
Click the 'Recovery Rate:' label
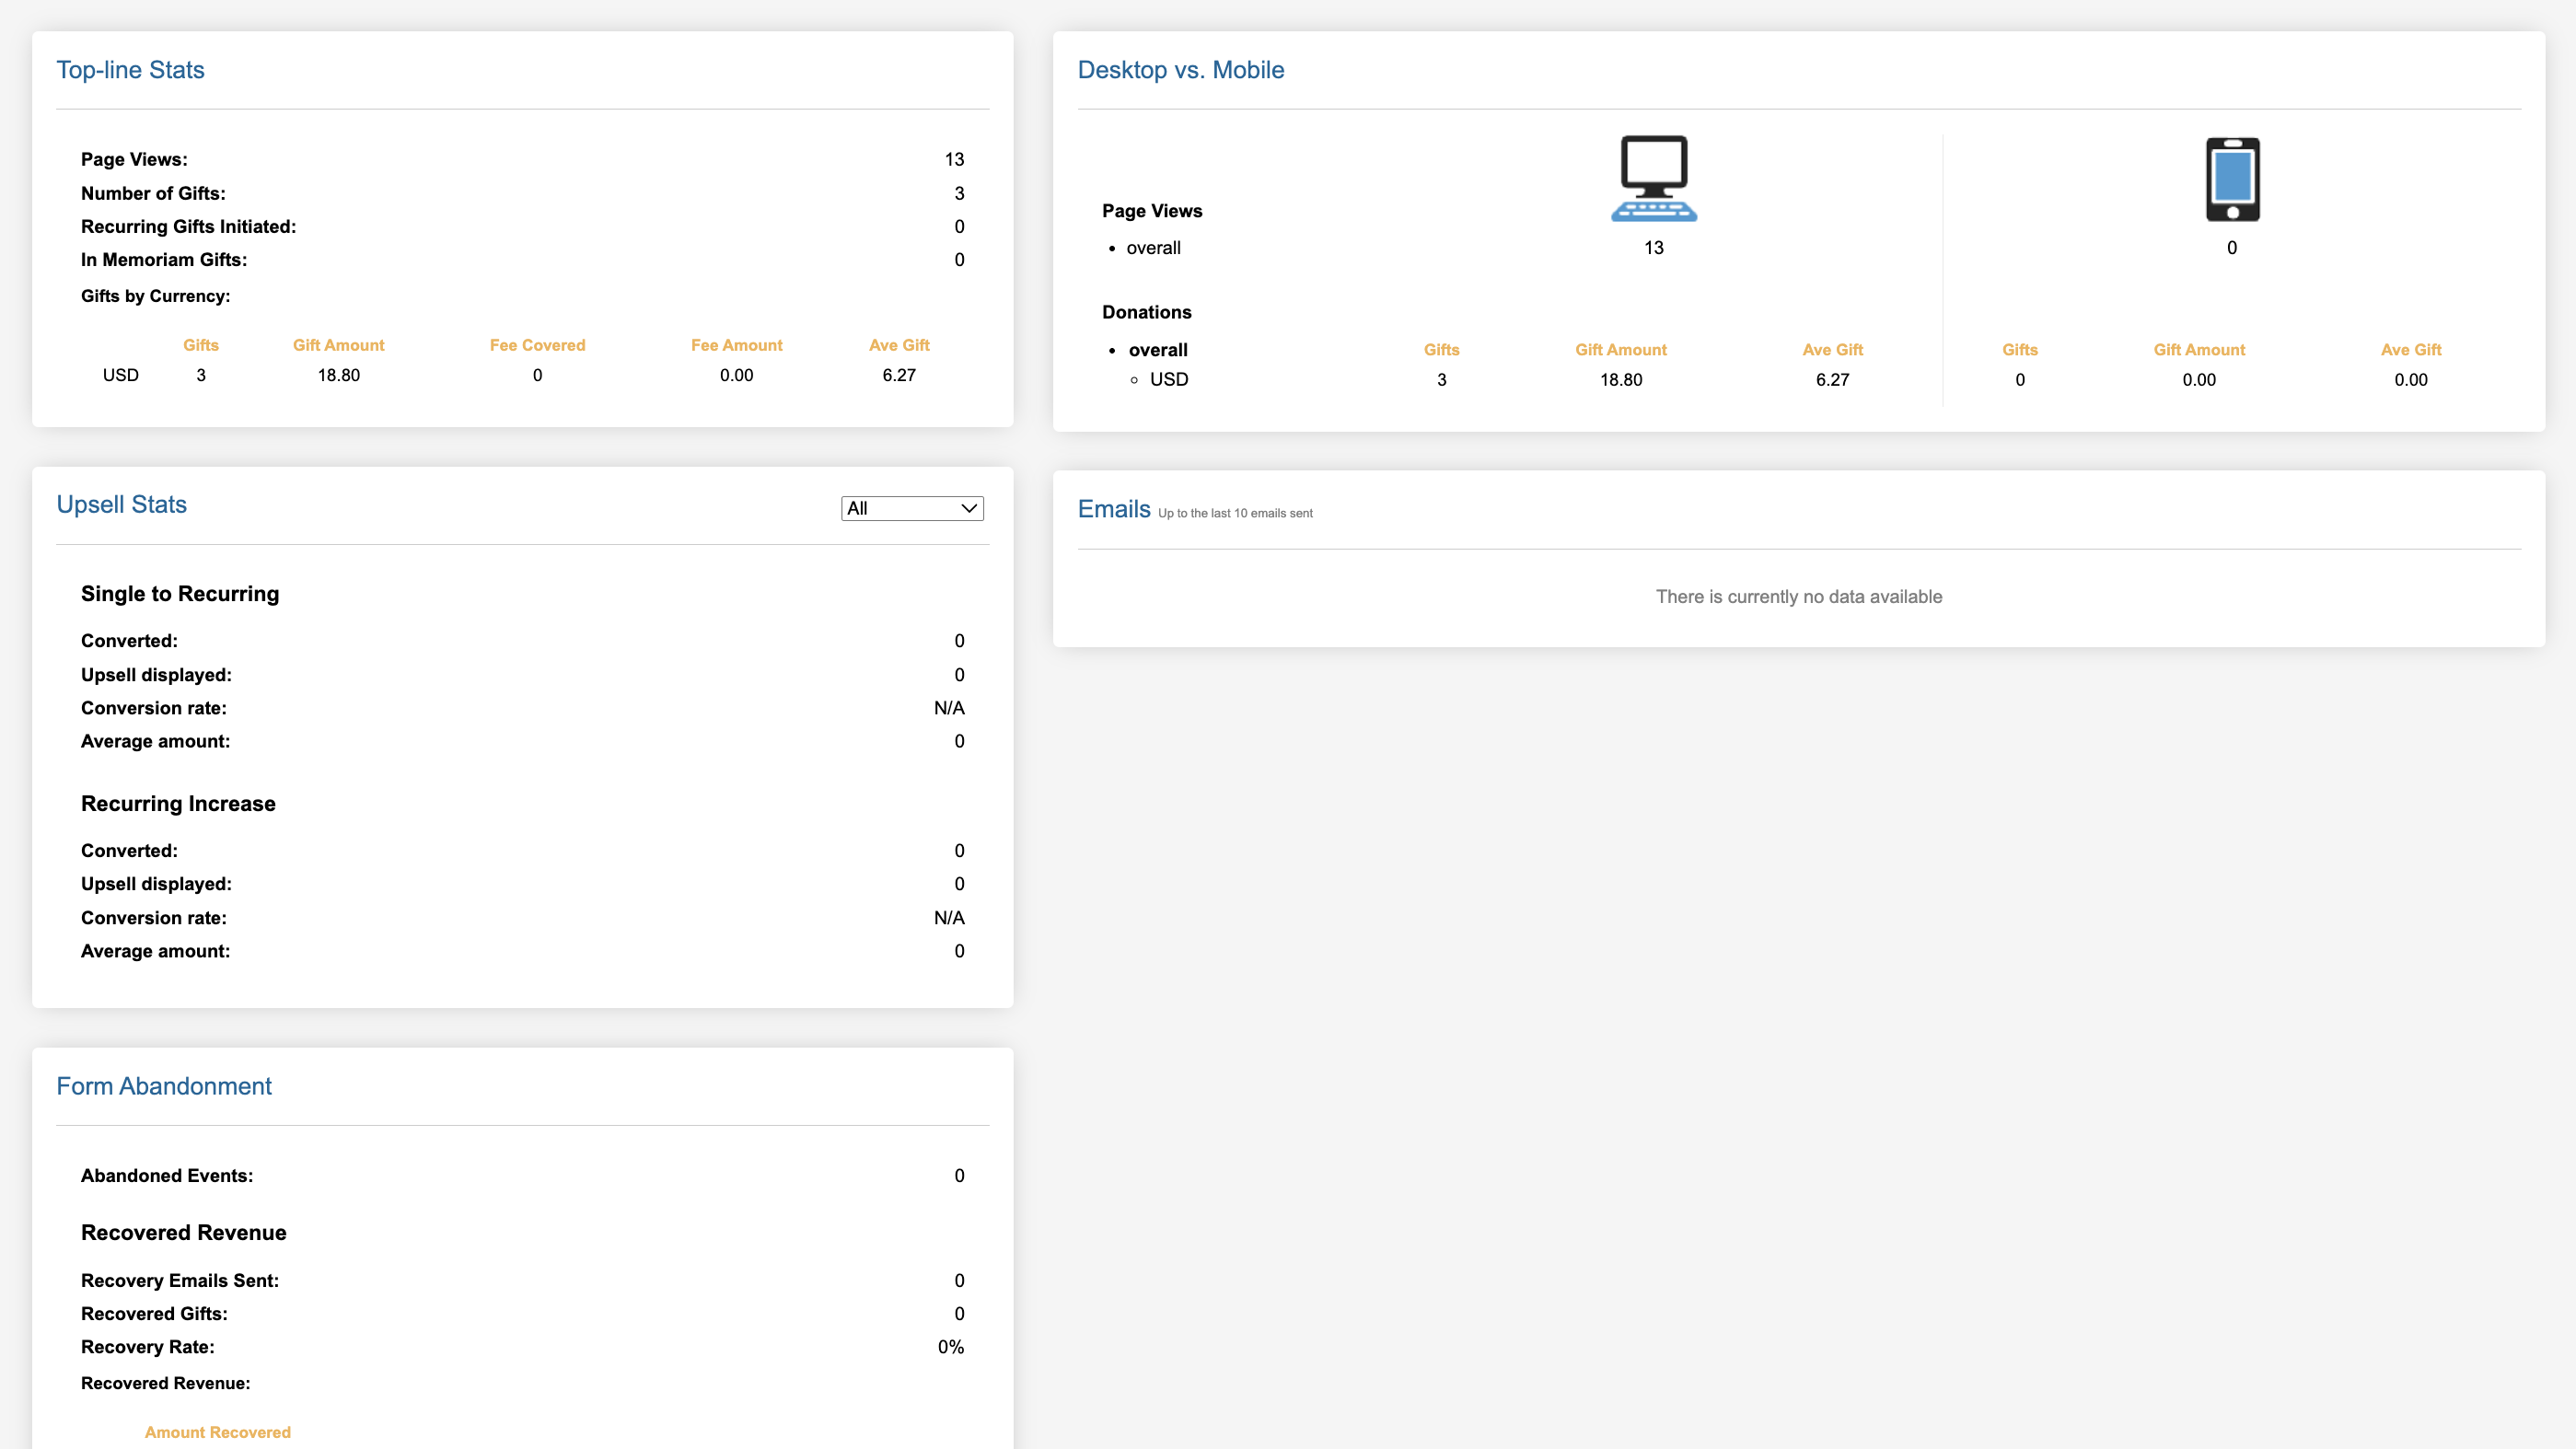pos(148,1346)
